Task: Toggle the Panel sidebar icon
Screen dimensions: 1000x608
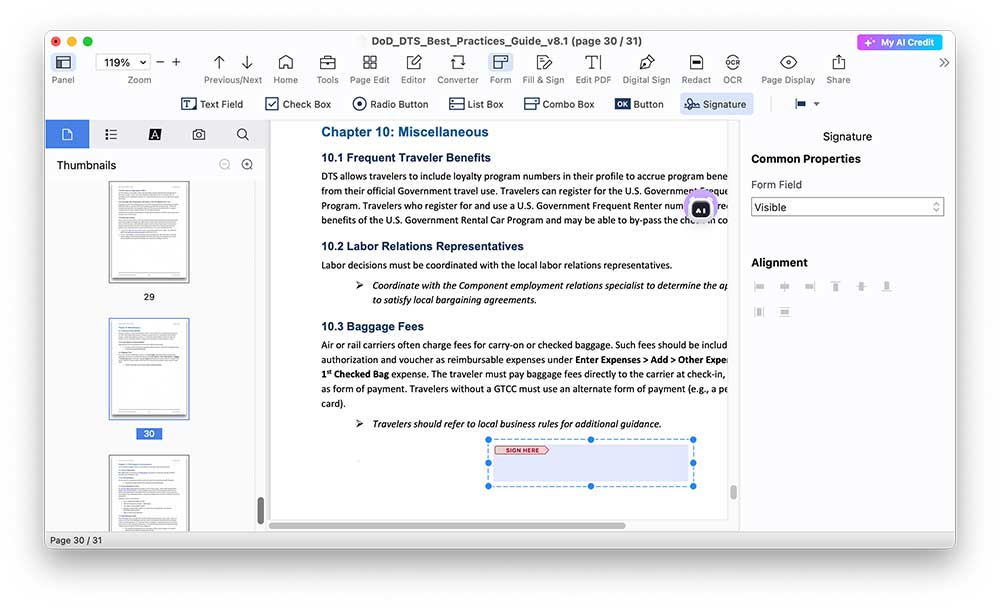Action: [63, 63]
